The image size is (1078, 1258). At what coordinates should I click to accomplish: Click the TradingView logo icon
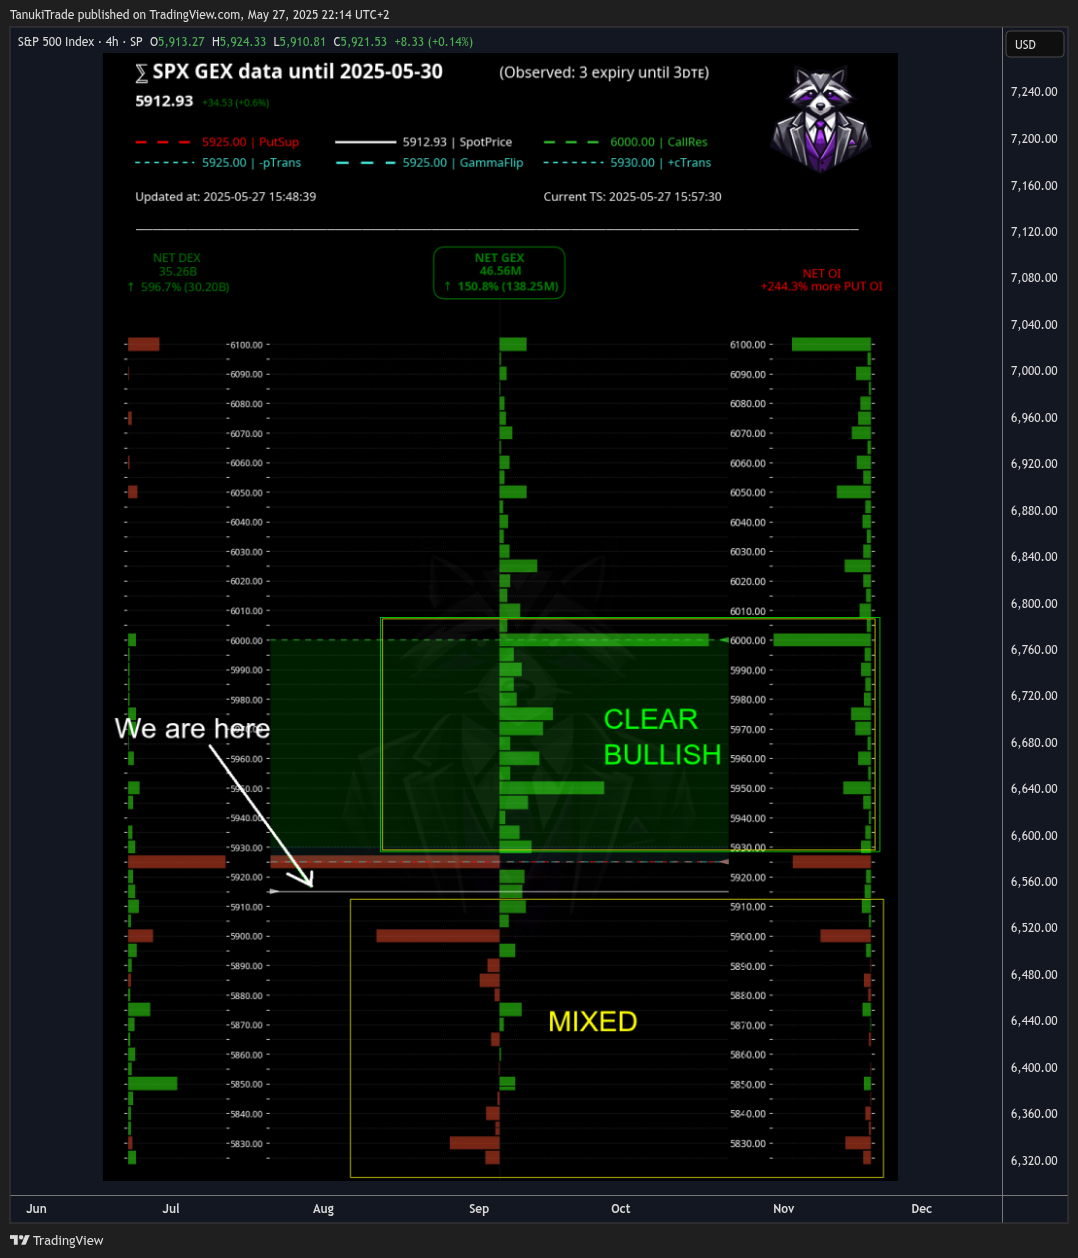coord(19,1240)
